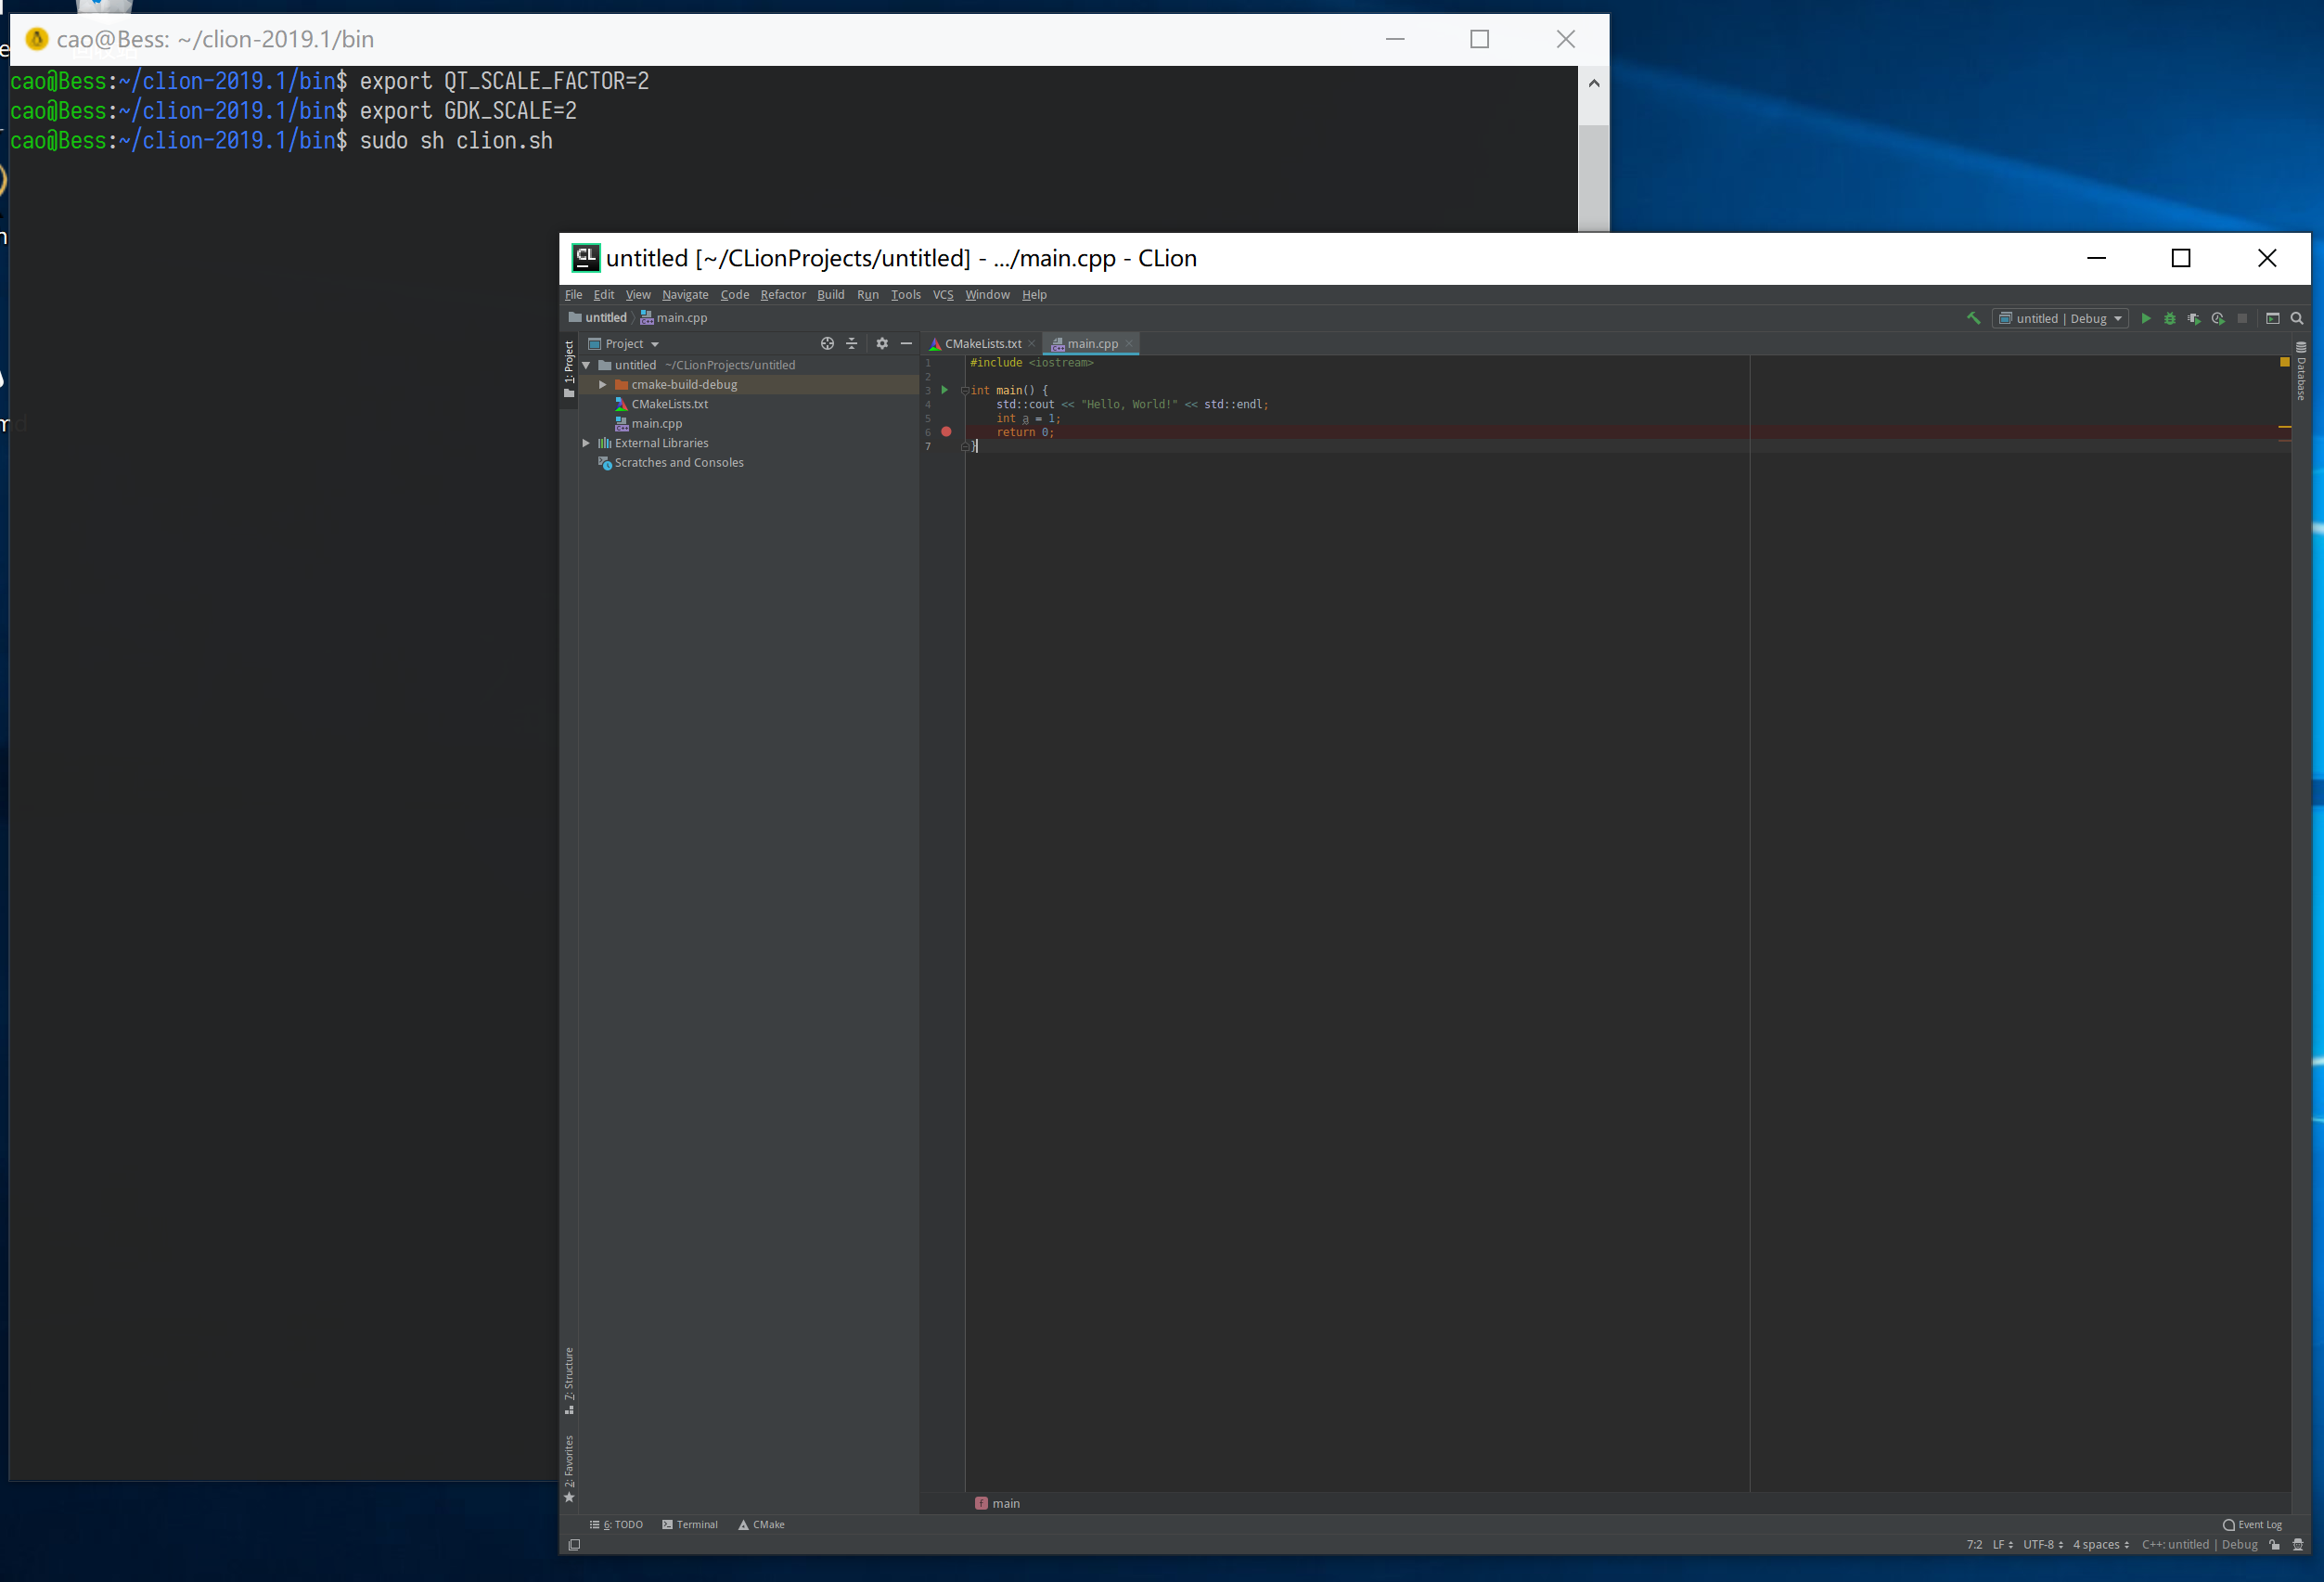Start debugging with the bug icon

point(2169,319)
